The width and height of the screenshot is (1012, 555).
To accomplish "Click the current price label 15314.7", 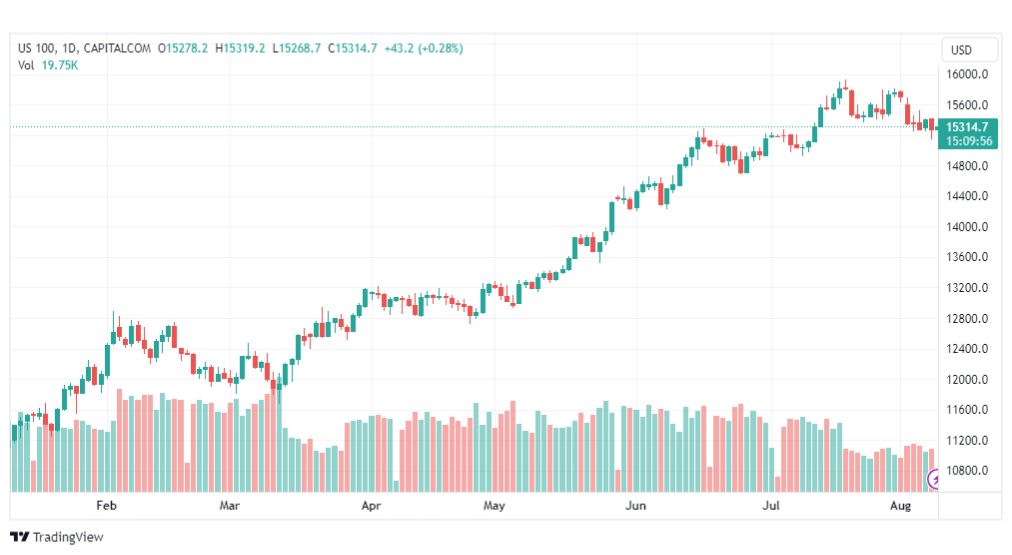I will click(967, 127).
